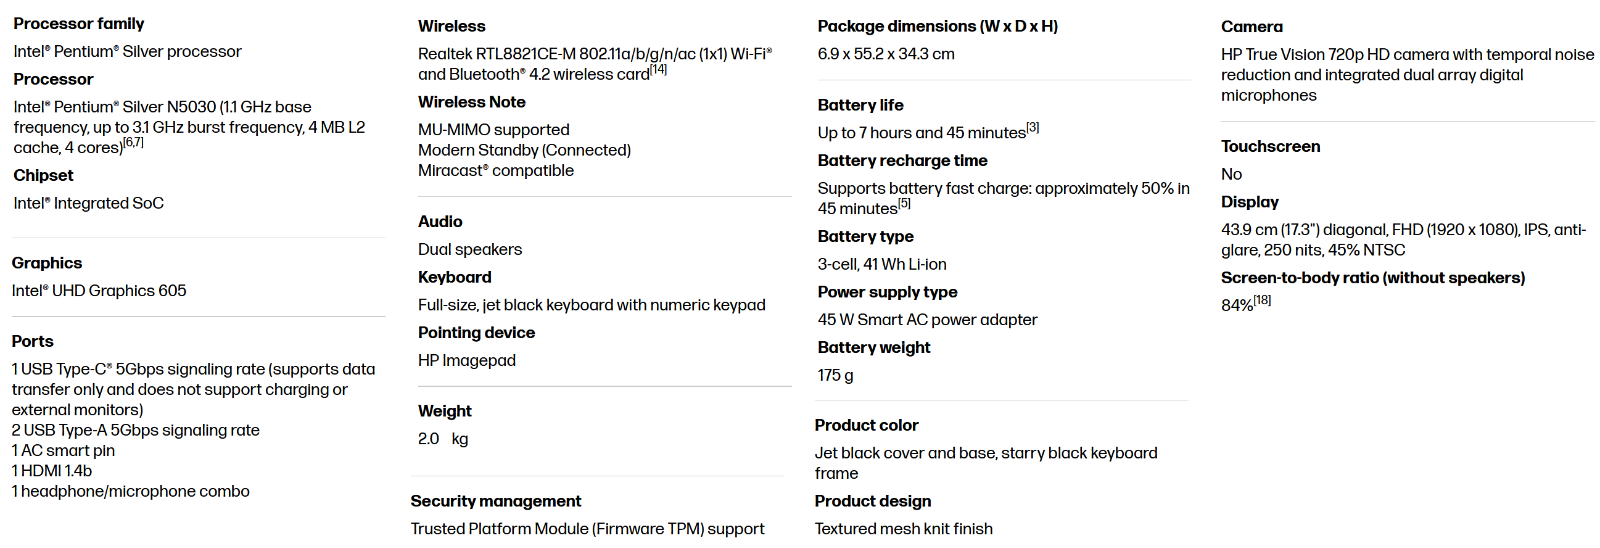The image size is (1600, 548).
Task: Select the Security management heading
Action: pyautogui.click(x=496, y=501)
